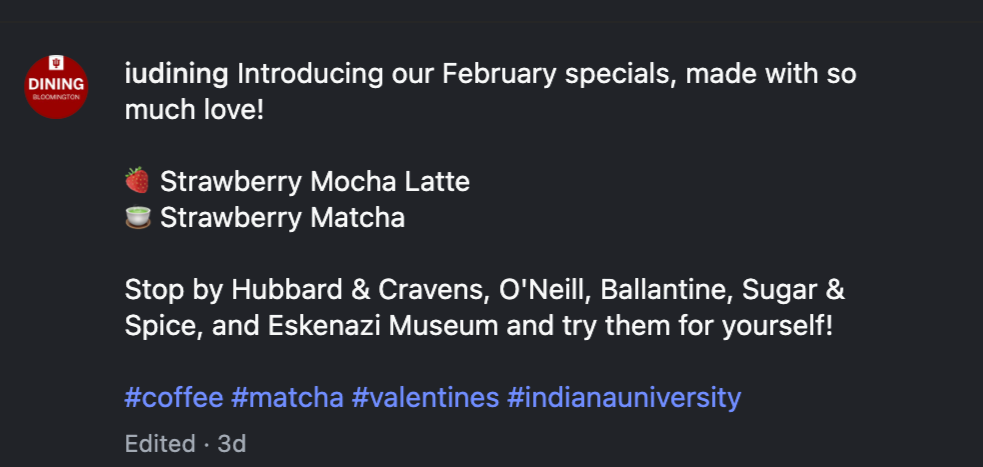Open the #coffee hashtag
The width and height of the screenshot is (983, 467).
(x=174, y=397)
